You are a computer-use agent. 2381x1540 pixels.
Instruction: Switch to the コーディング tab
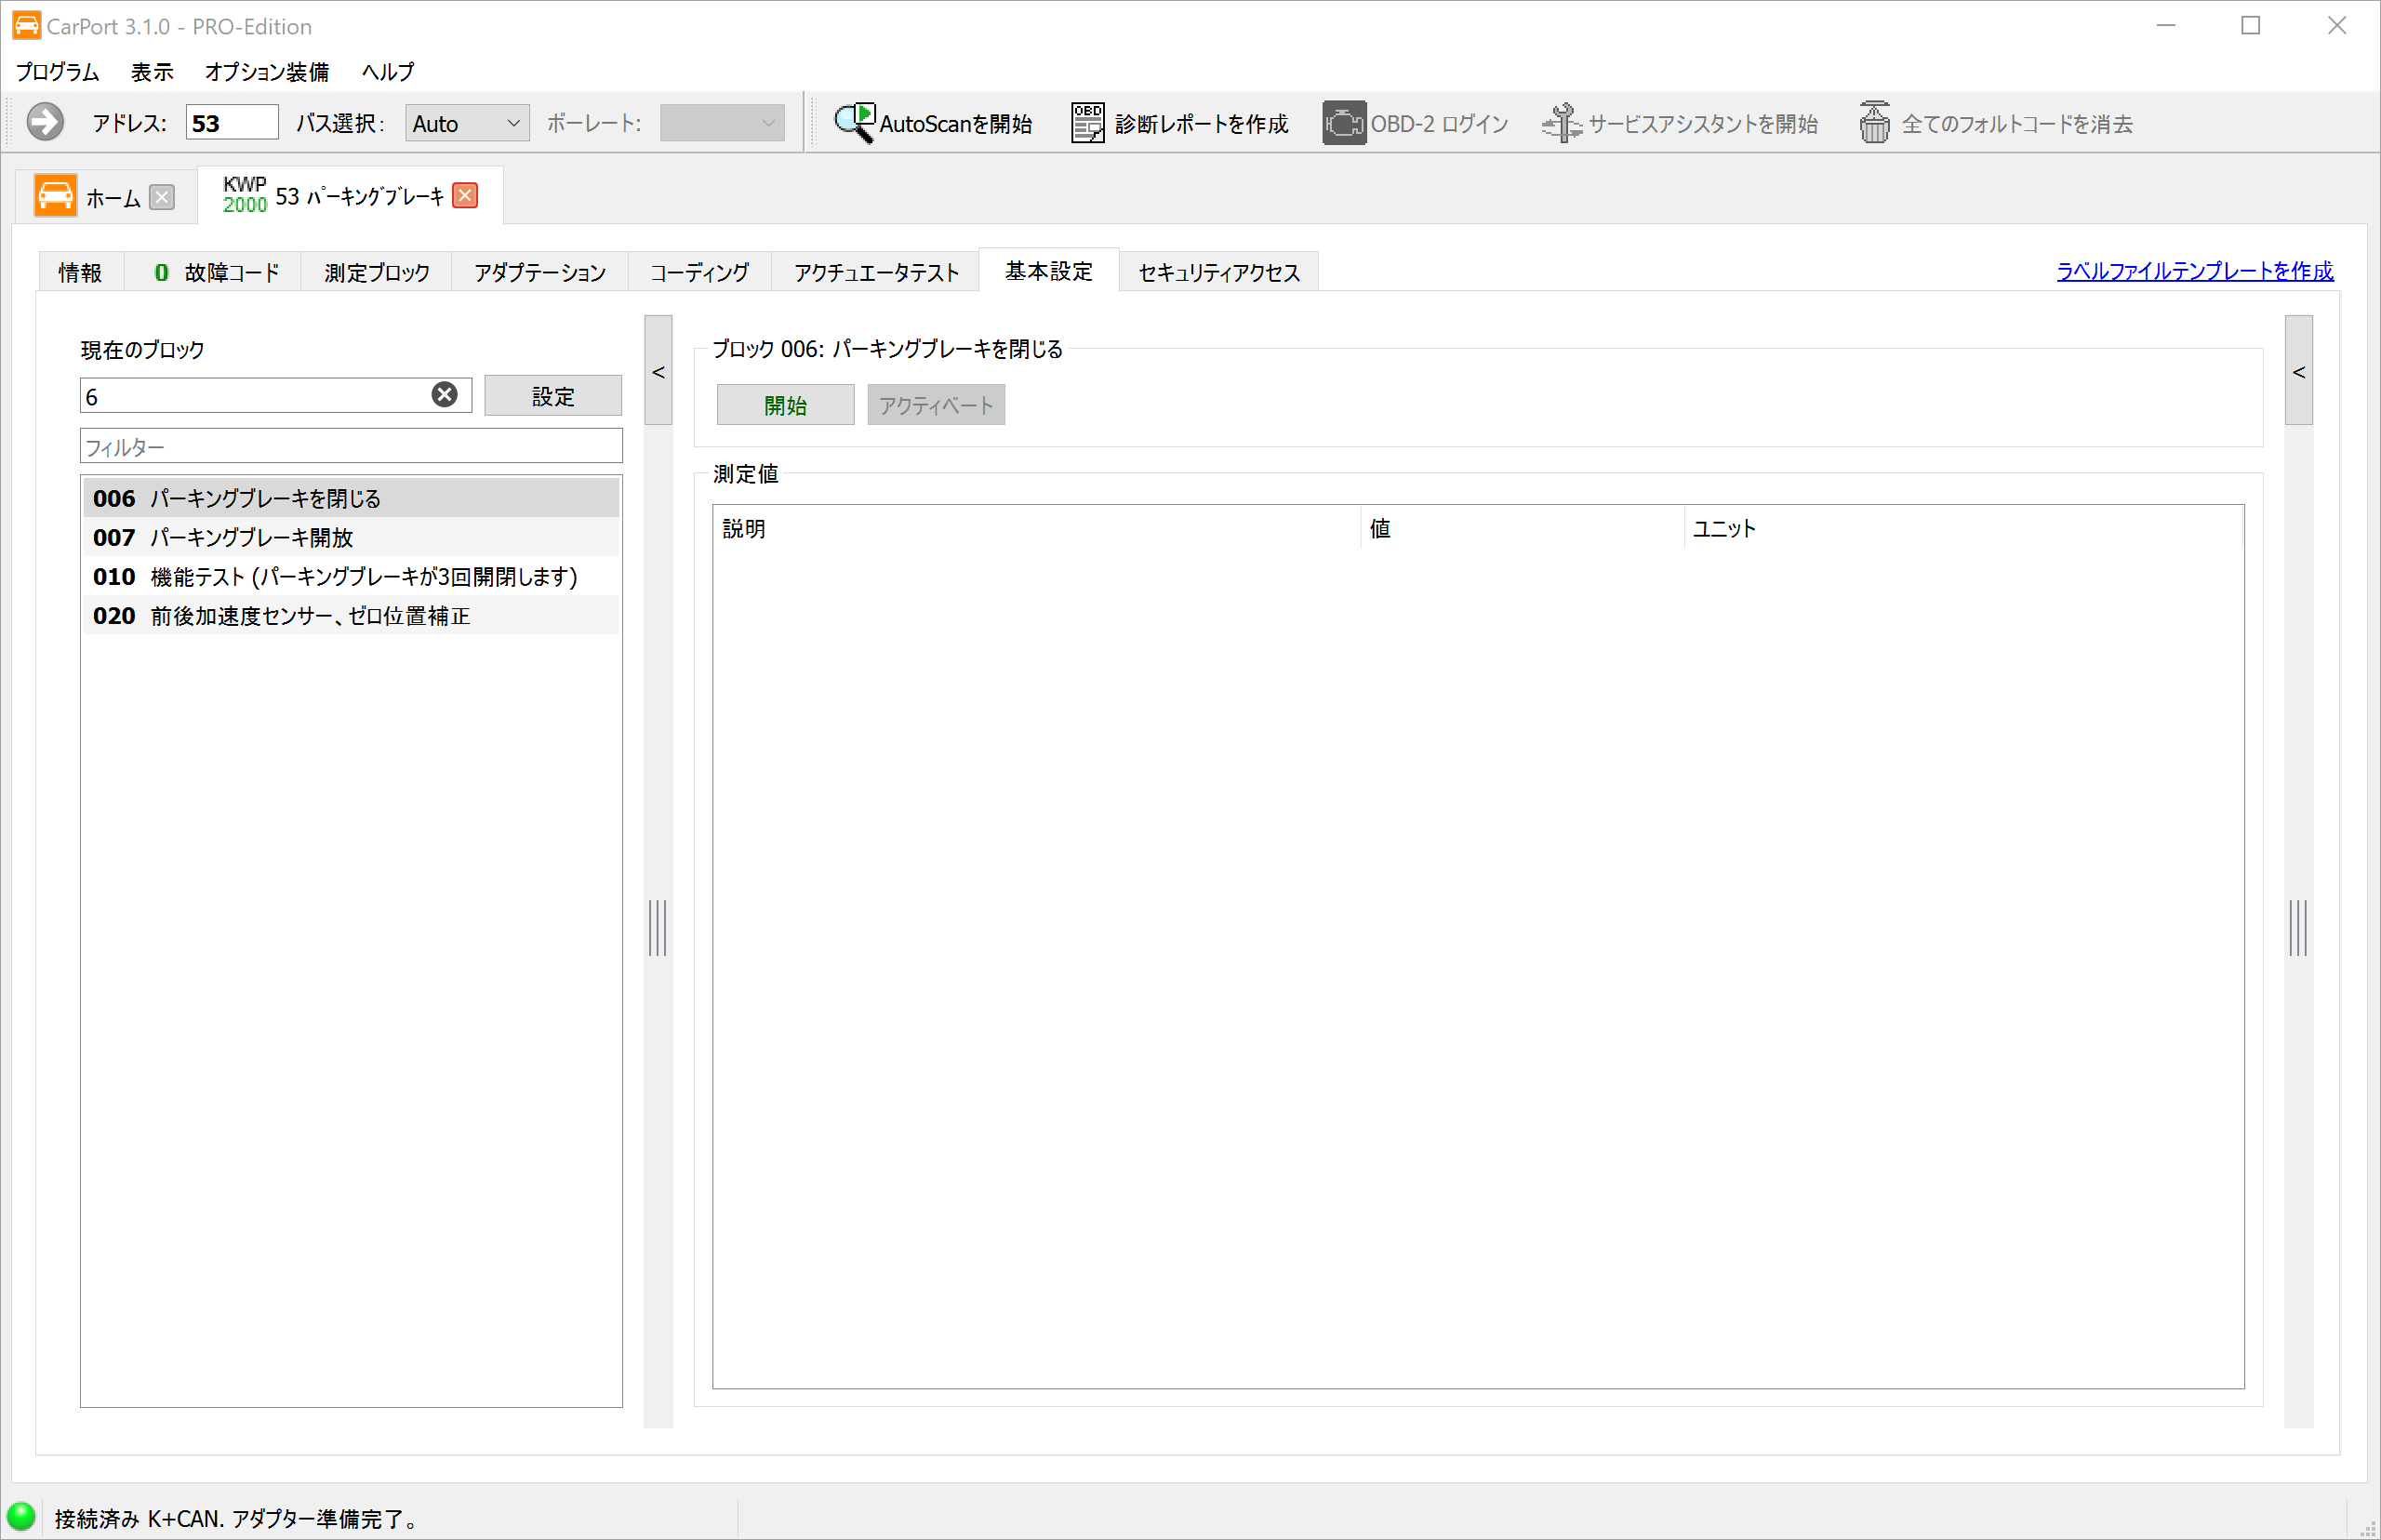tap(700, 272)
